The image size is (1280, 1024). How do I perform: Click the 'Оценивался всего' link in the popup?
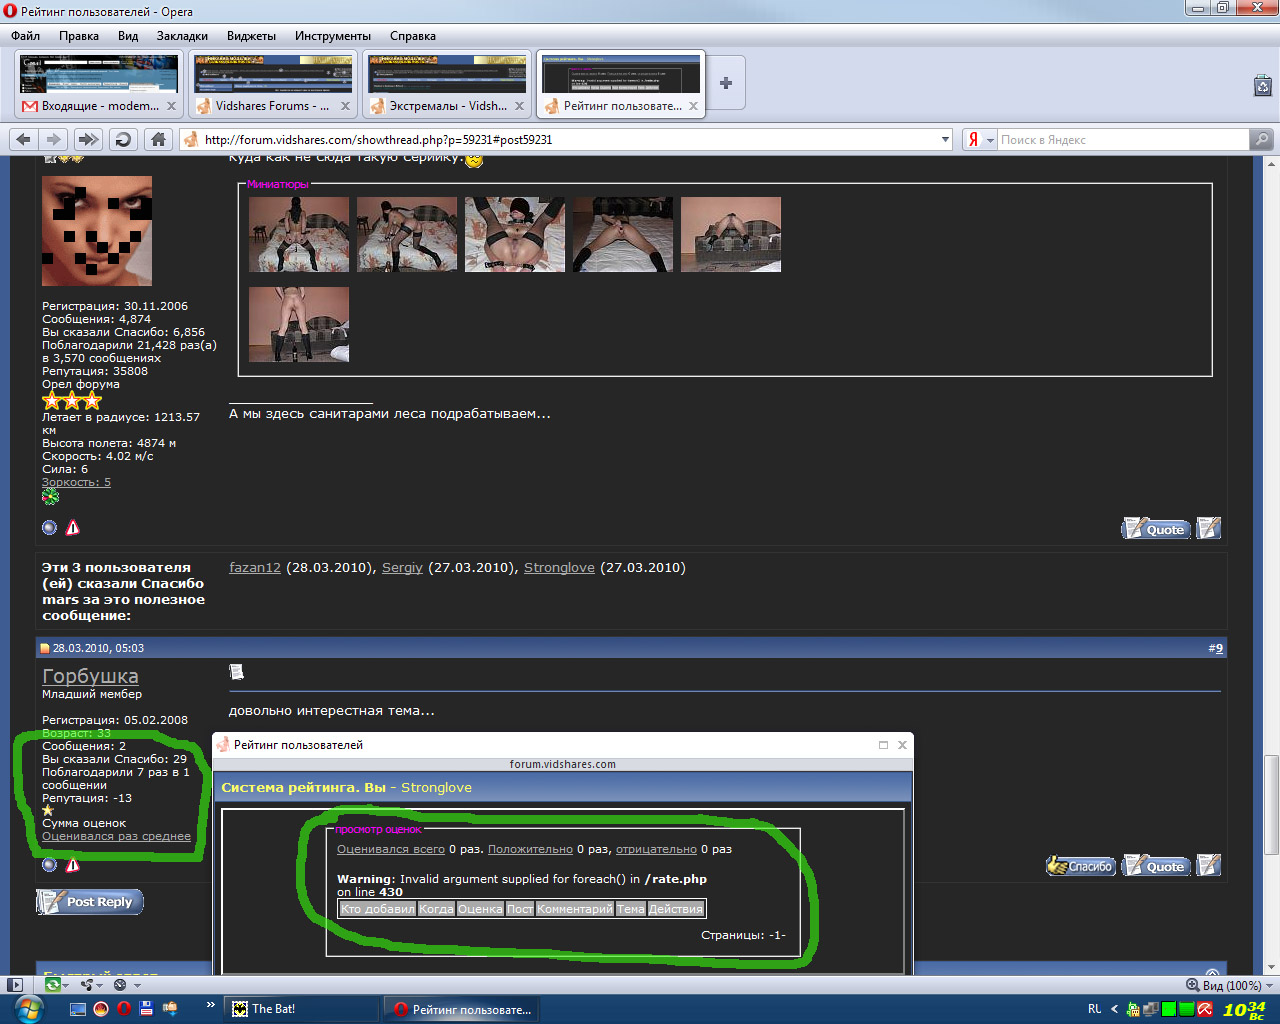pos(391,849)
